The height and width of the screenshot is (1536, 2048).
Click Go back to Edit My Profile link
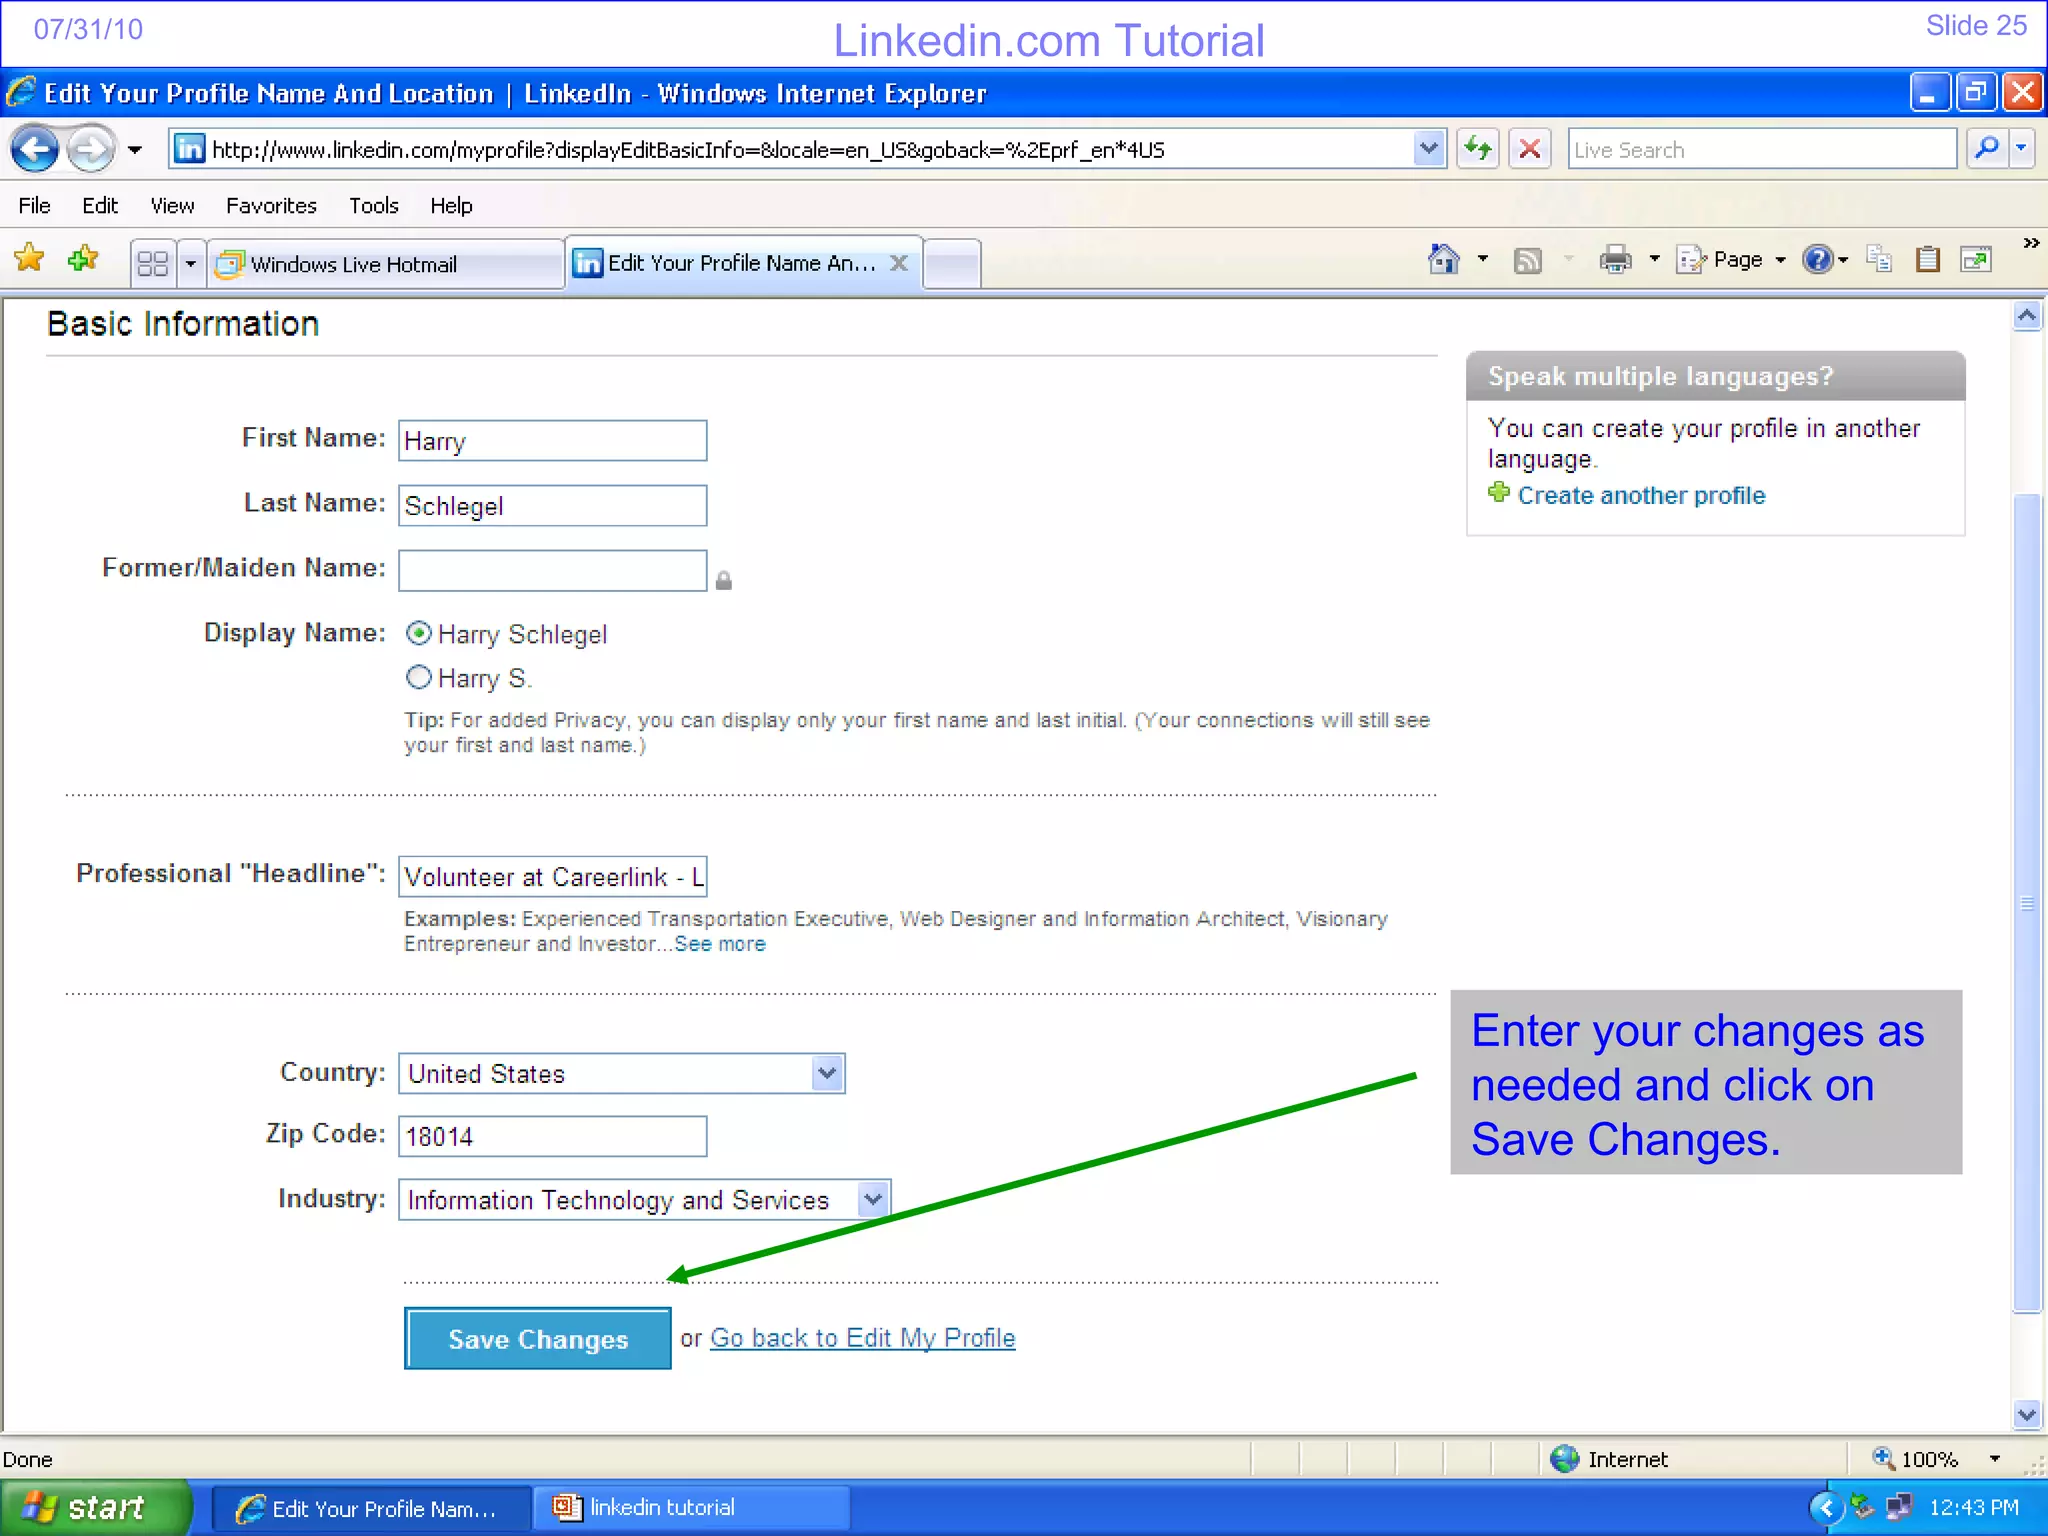862,1338
